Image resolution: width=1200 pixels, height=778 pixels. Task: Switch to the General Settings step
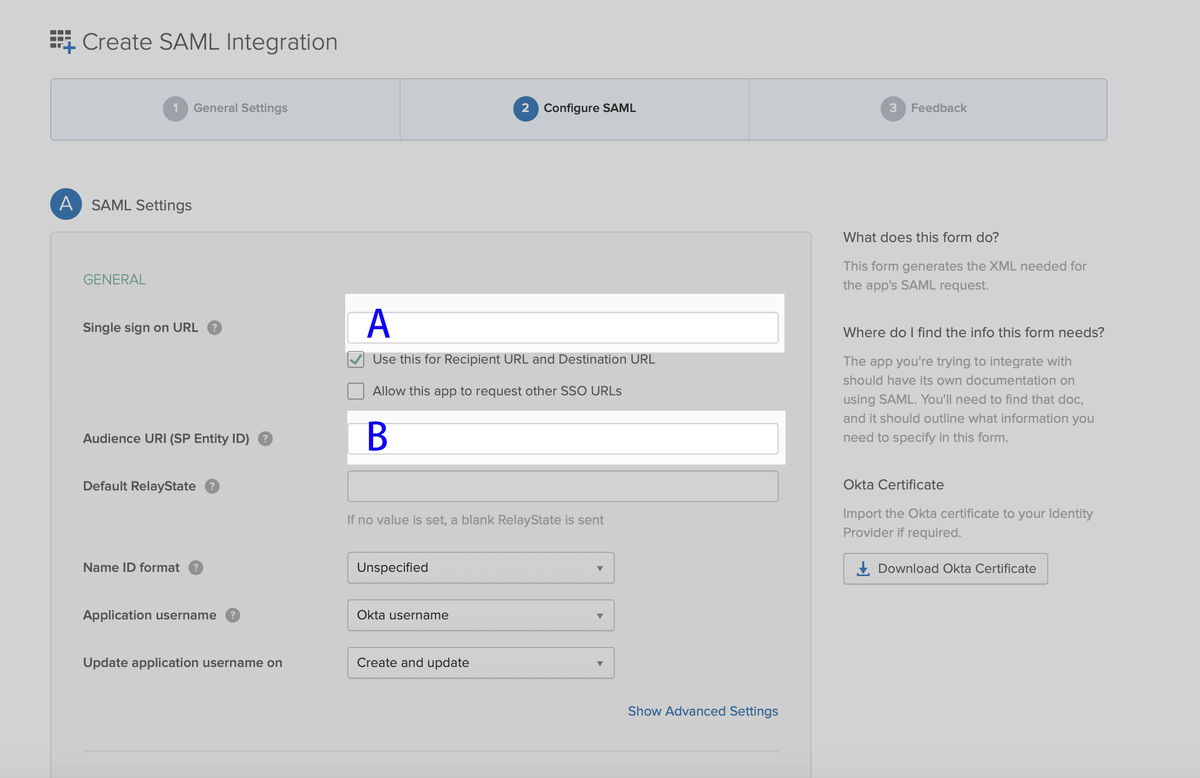[224, 108]
